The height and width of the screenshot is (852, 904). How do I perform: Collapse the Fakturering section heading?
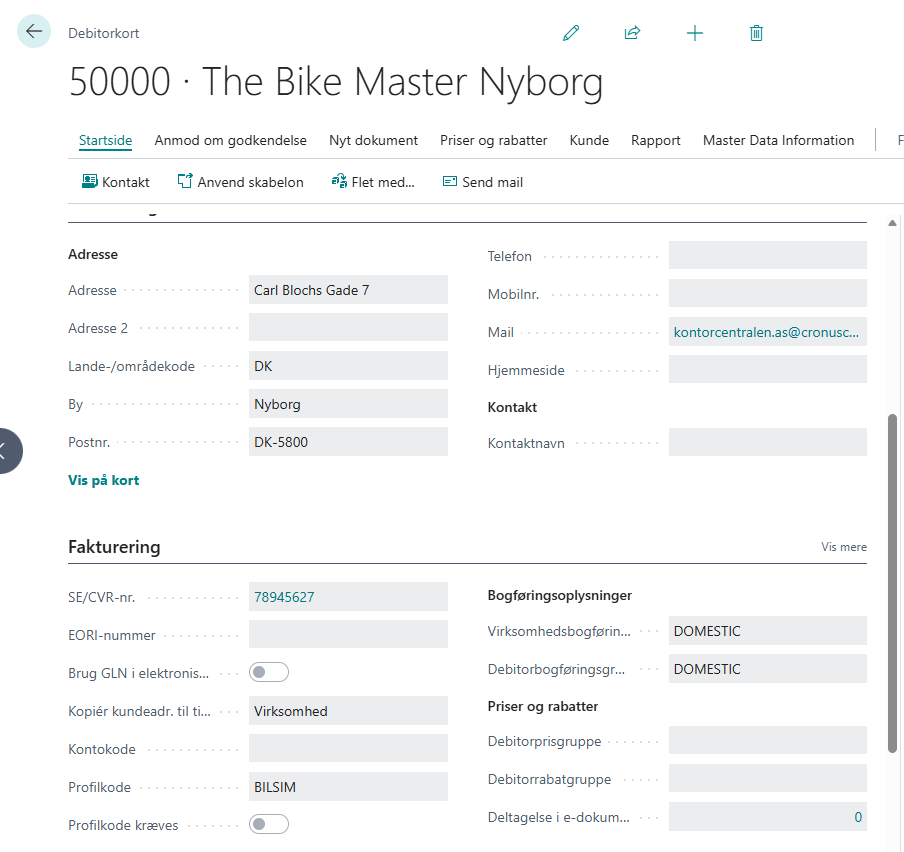[x=114, y=546]
